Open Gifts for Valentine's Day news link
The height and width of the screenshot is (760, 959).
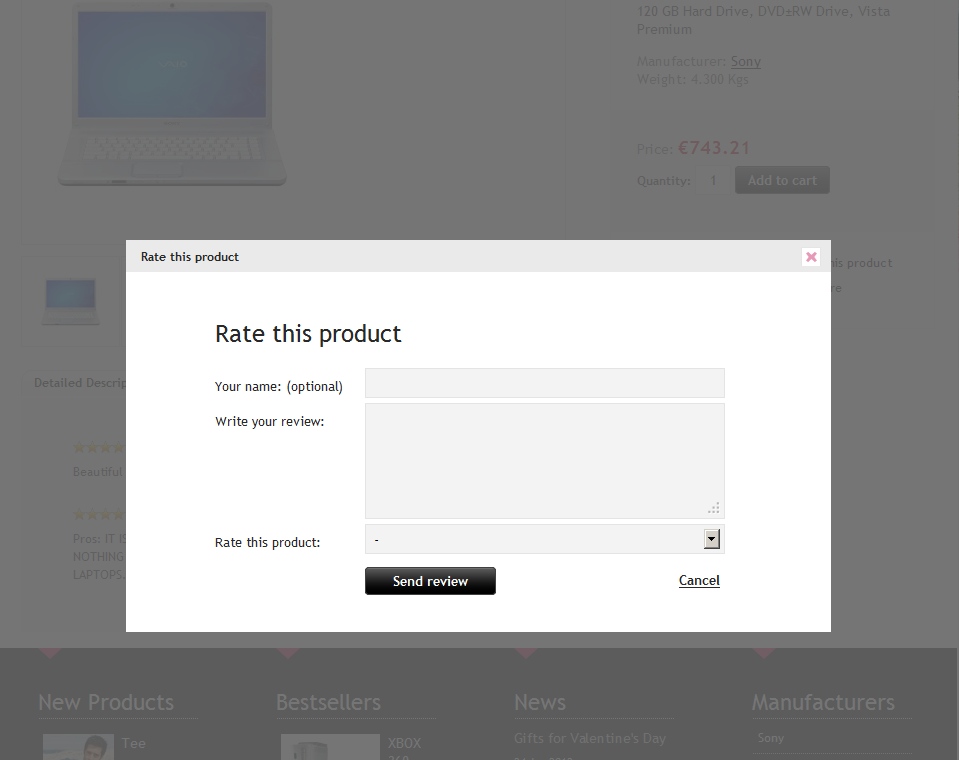click(589, 738)
